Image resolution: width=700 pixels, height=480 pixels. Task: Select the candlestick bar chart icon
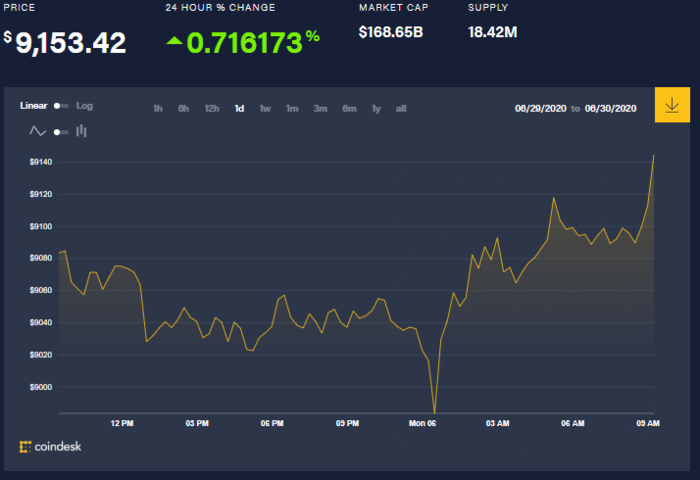click(x=82, y=131)
